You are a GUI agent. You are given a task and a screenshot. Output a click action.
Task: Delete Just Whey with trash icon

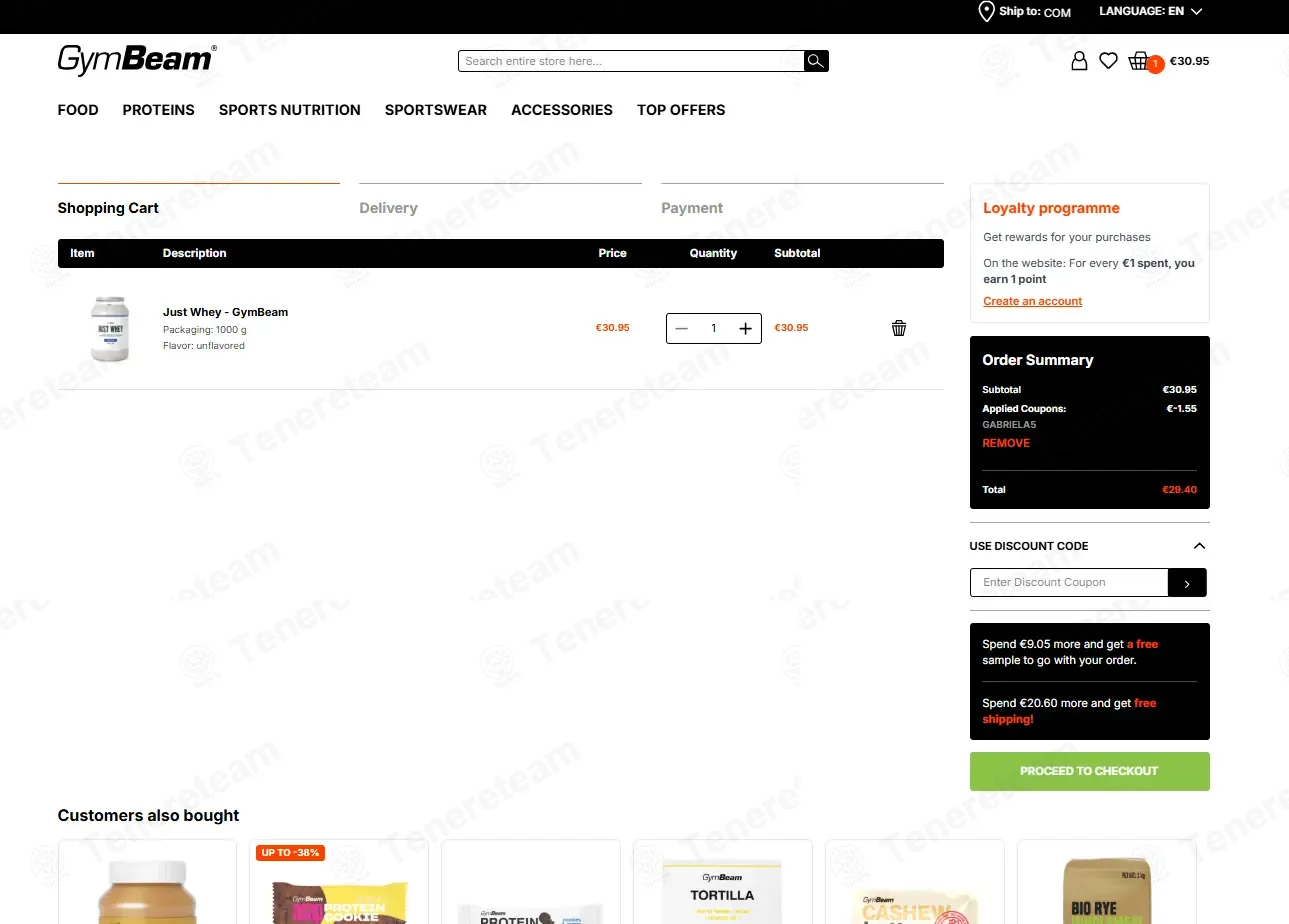coord(899,328)
